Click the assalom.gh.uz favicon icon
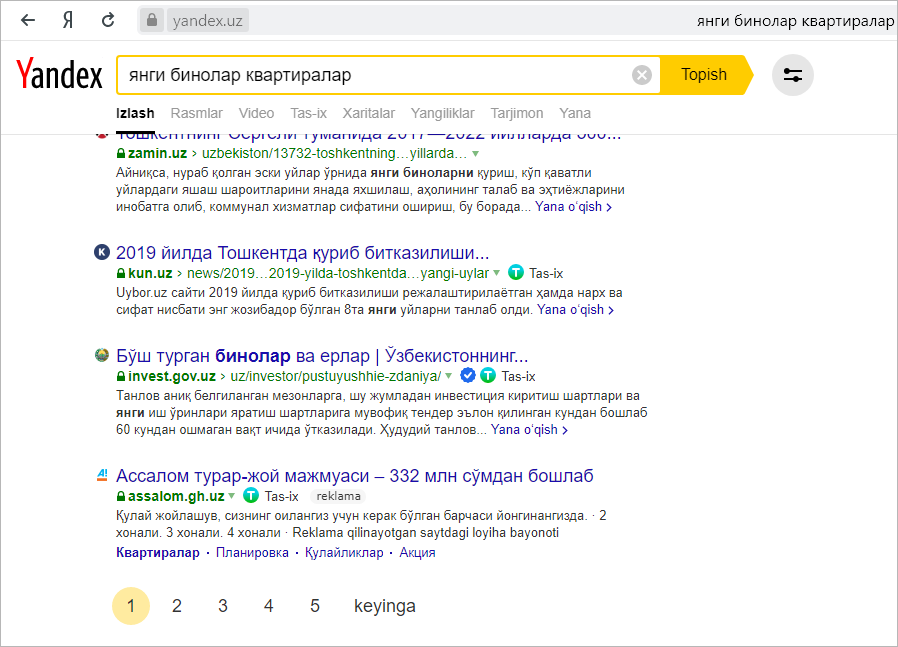The width and height of the screenshot is (898, 647). (102, 475)
